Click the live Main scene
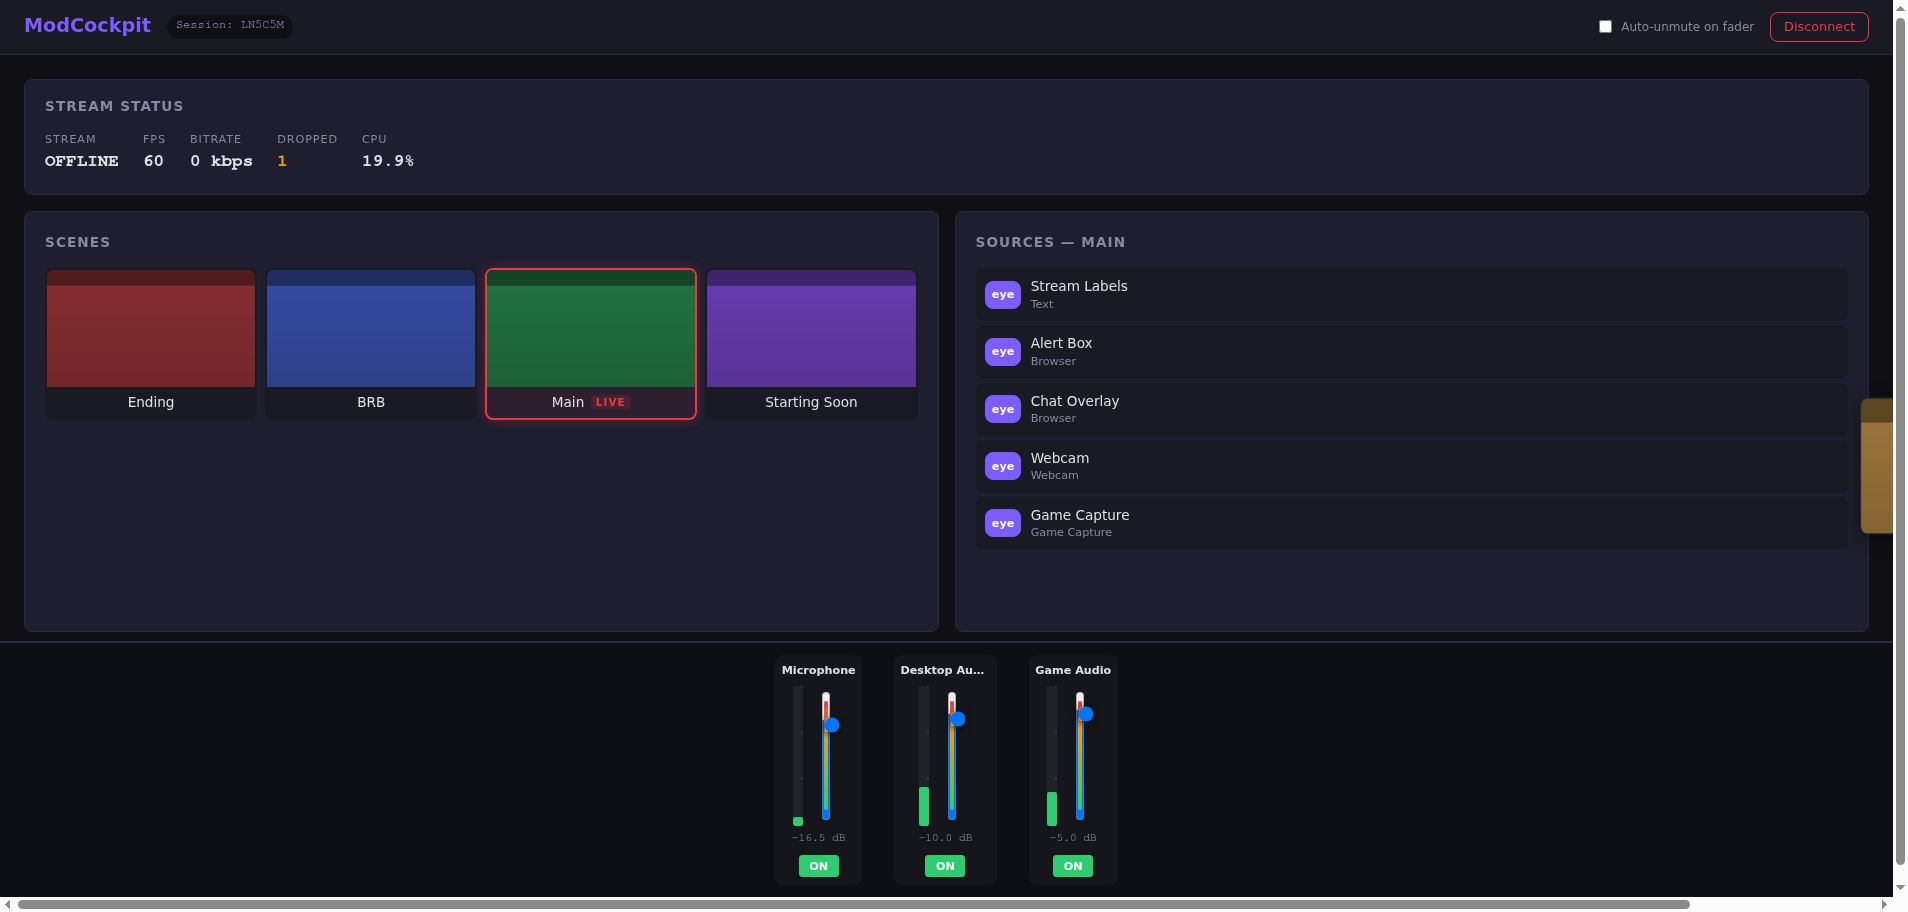This screenshot has width=1908, height=912. (590, 343)
